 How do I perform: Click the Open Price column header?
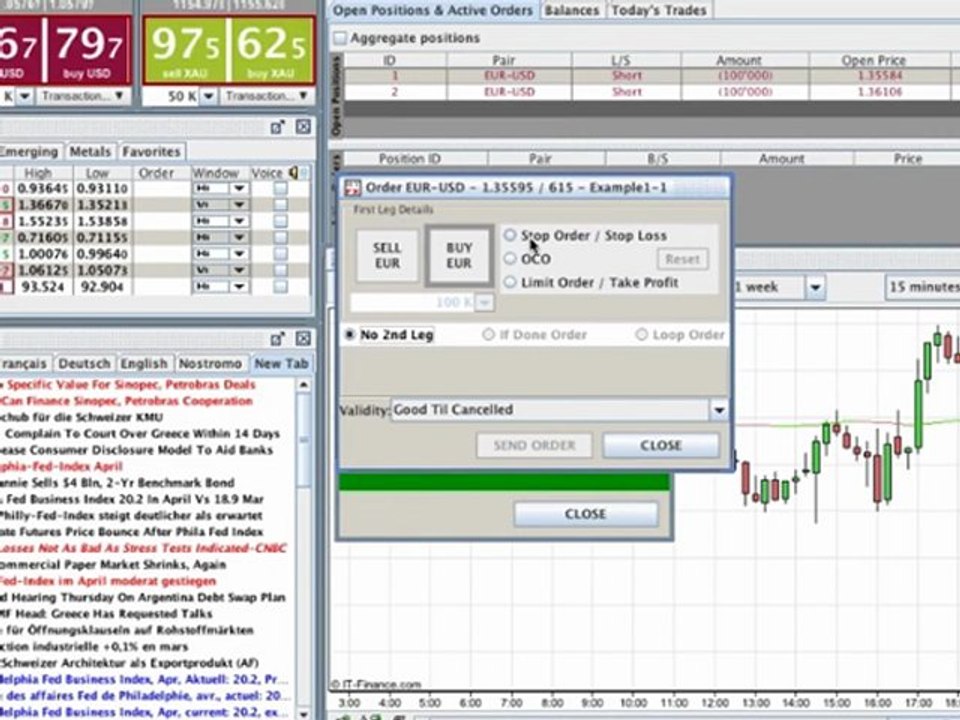874,60
